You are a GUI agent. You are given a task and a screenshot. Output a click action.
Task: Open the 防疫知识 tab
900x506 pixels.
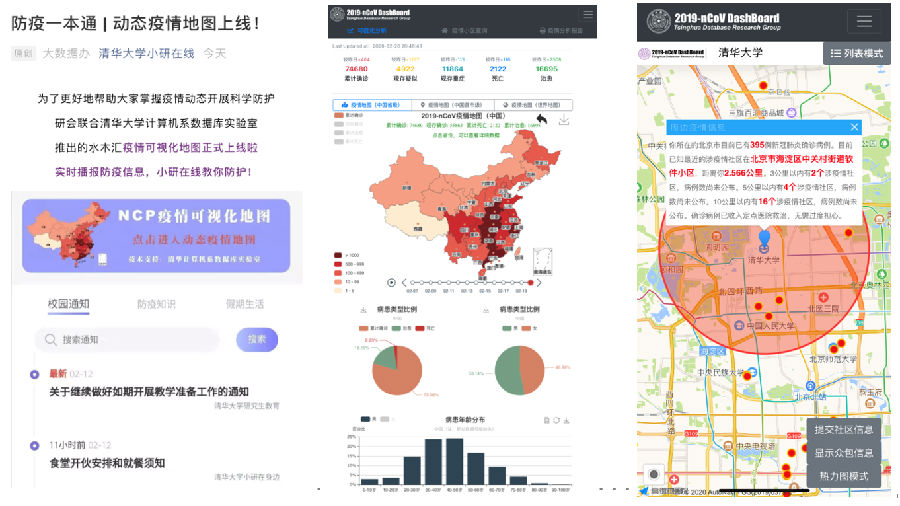[156, 304]
